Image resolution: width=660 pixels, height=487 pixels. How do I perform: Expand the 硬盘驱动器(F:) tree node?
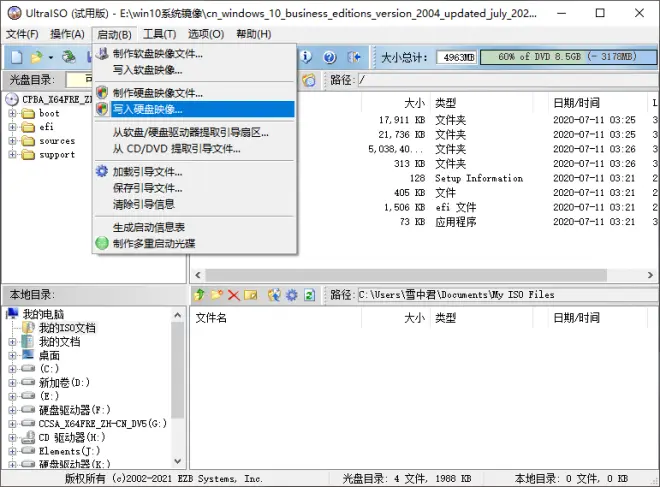12,410
